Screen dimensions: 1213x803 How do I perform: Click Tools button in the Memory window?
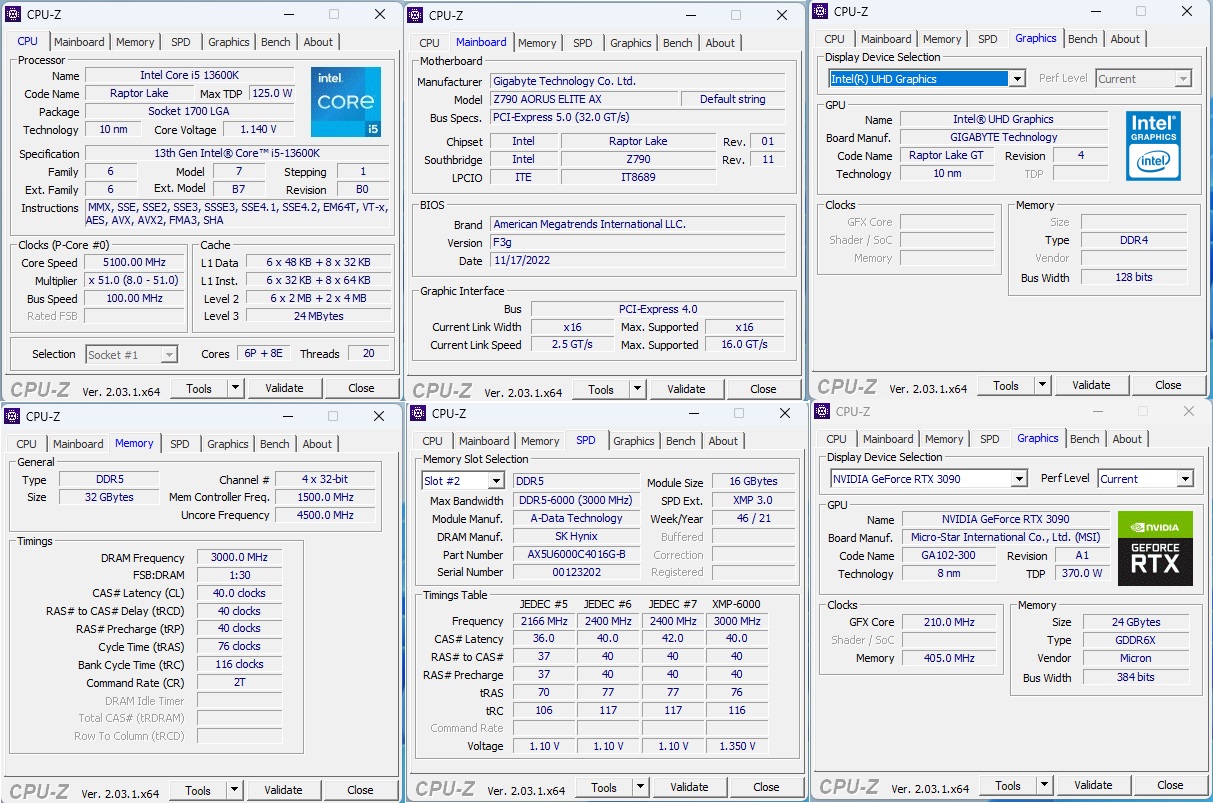[x=198, y=790]
